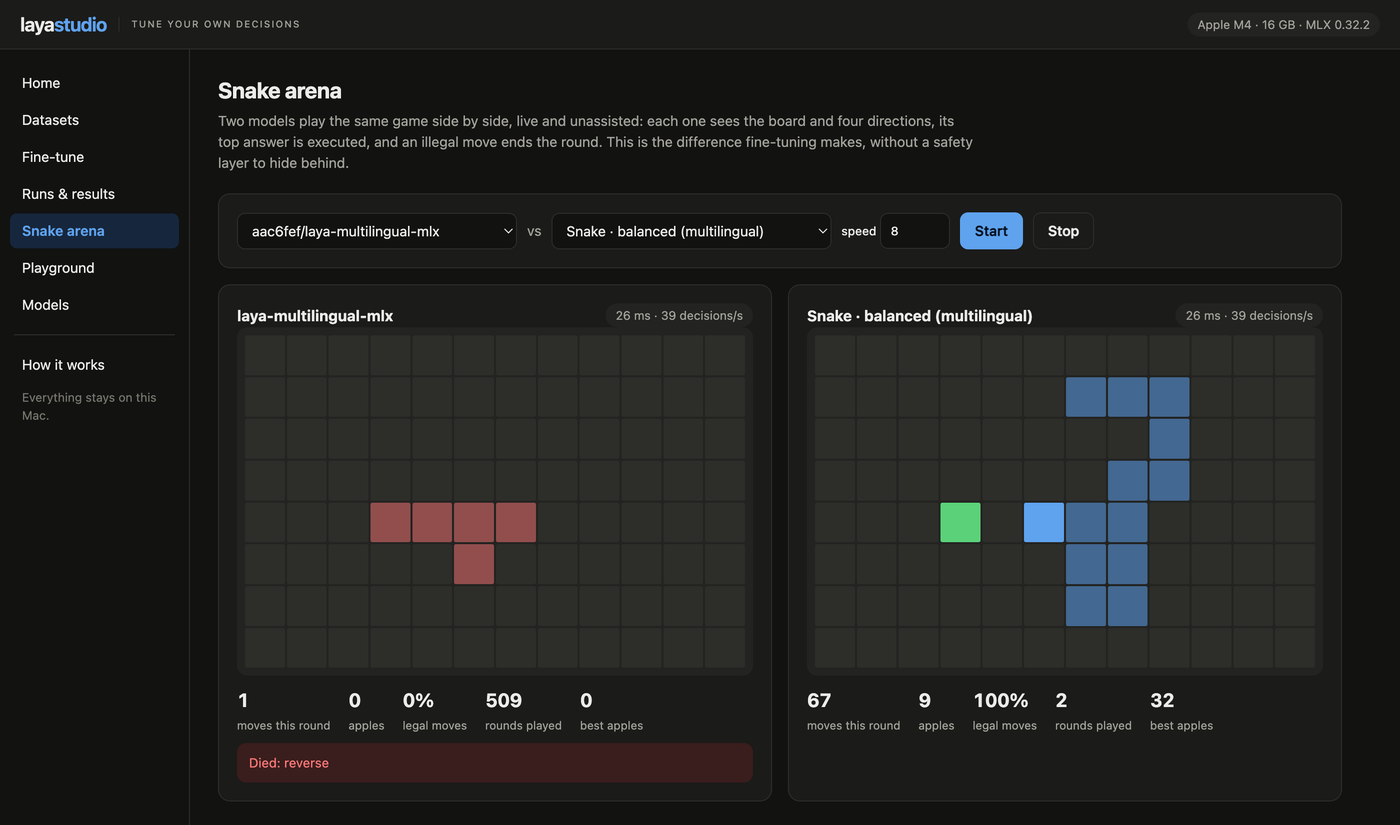Screen dimensions: 1400x825
Task: Click the 'Snake arena' page heading
Action: (x=280, y=91)
